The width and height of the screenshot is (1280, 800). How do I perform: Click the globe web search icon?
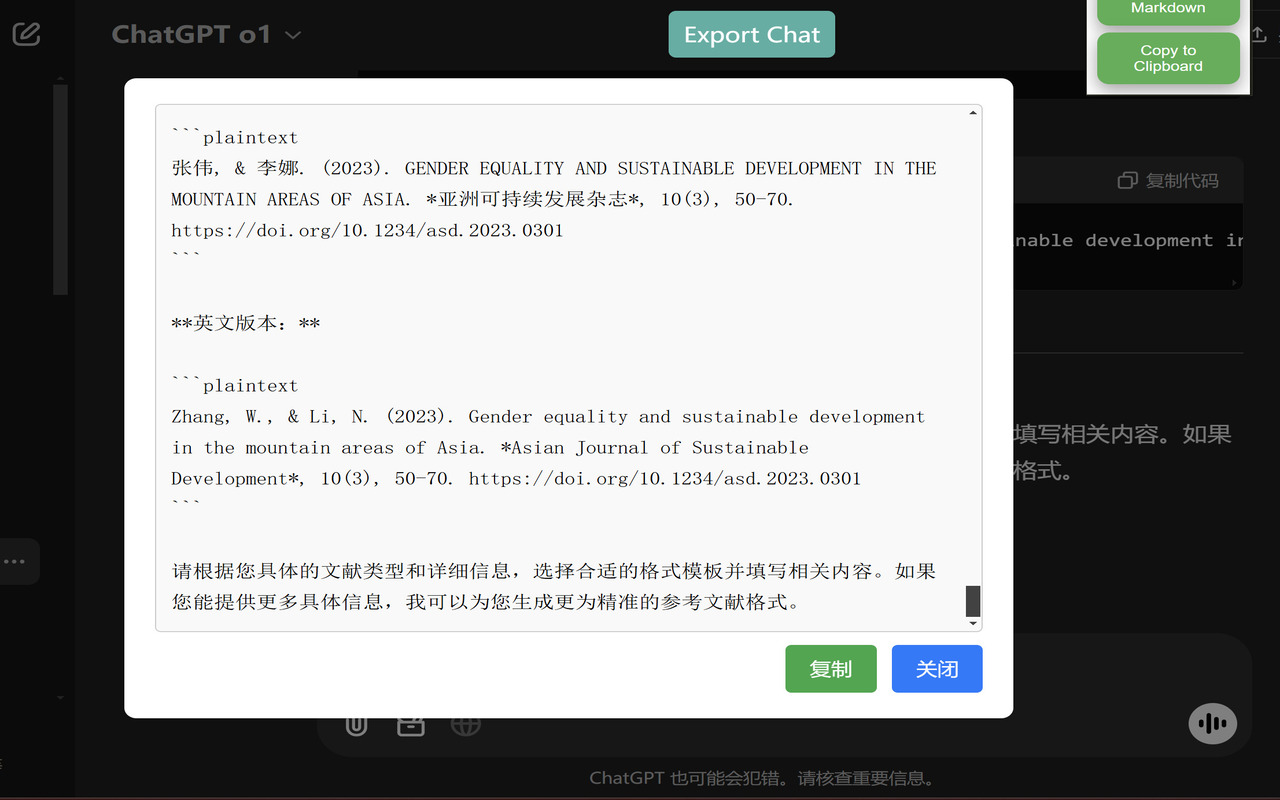click(466, 724)
